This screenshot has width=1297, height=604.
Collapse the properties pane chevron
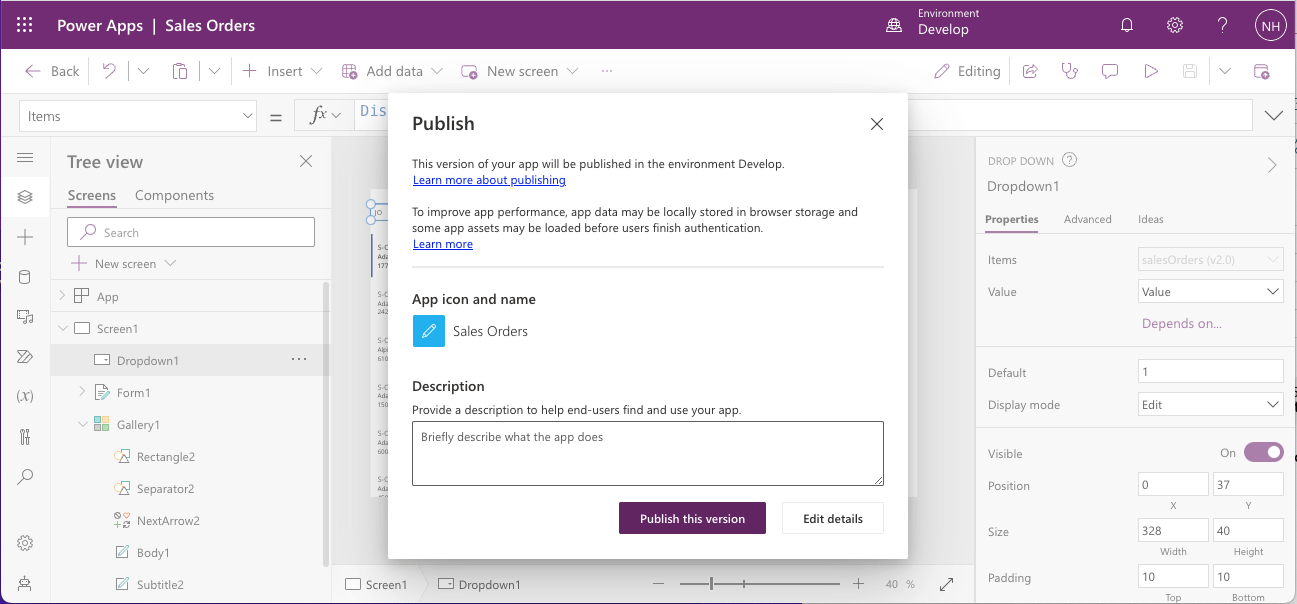point(1272,165)
